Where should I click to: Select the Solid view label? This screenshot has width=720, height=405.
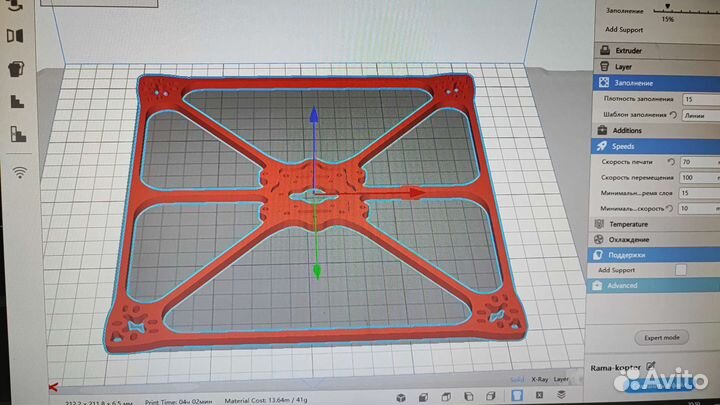pyautogui.click(x=517, y=379)
